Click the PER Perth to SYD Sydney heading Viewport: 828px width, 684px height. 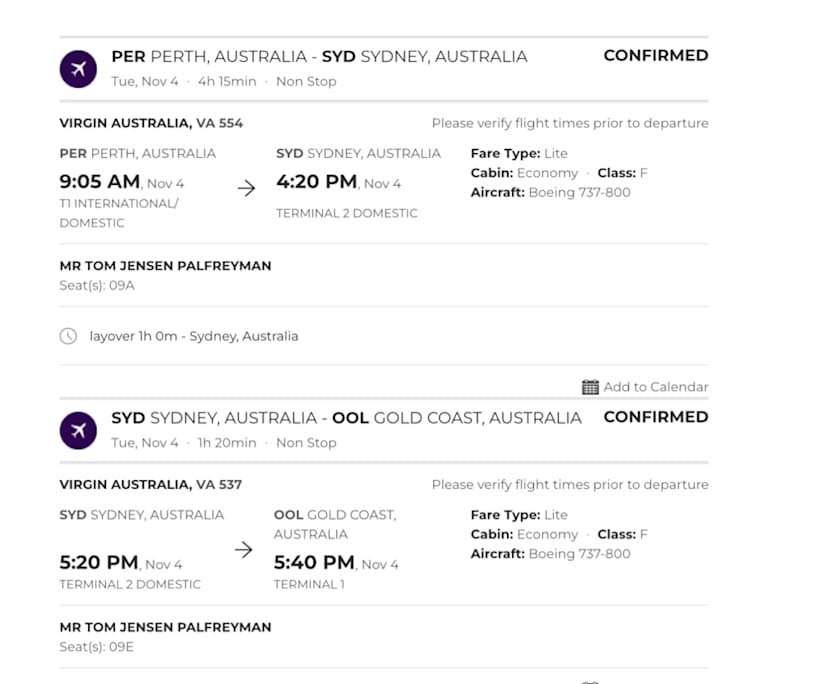(x=319, y=56)
